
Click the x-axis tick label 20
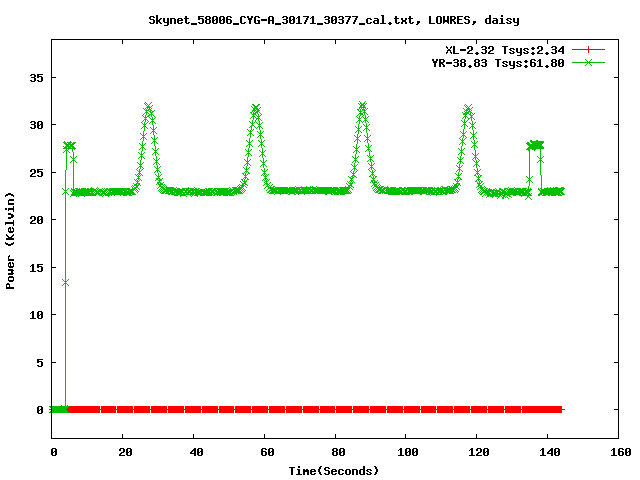(x=125, y=452)
